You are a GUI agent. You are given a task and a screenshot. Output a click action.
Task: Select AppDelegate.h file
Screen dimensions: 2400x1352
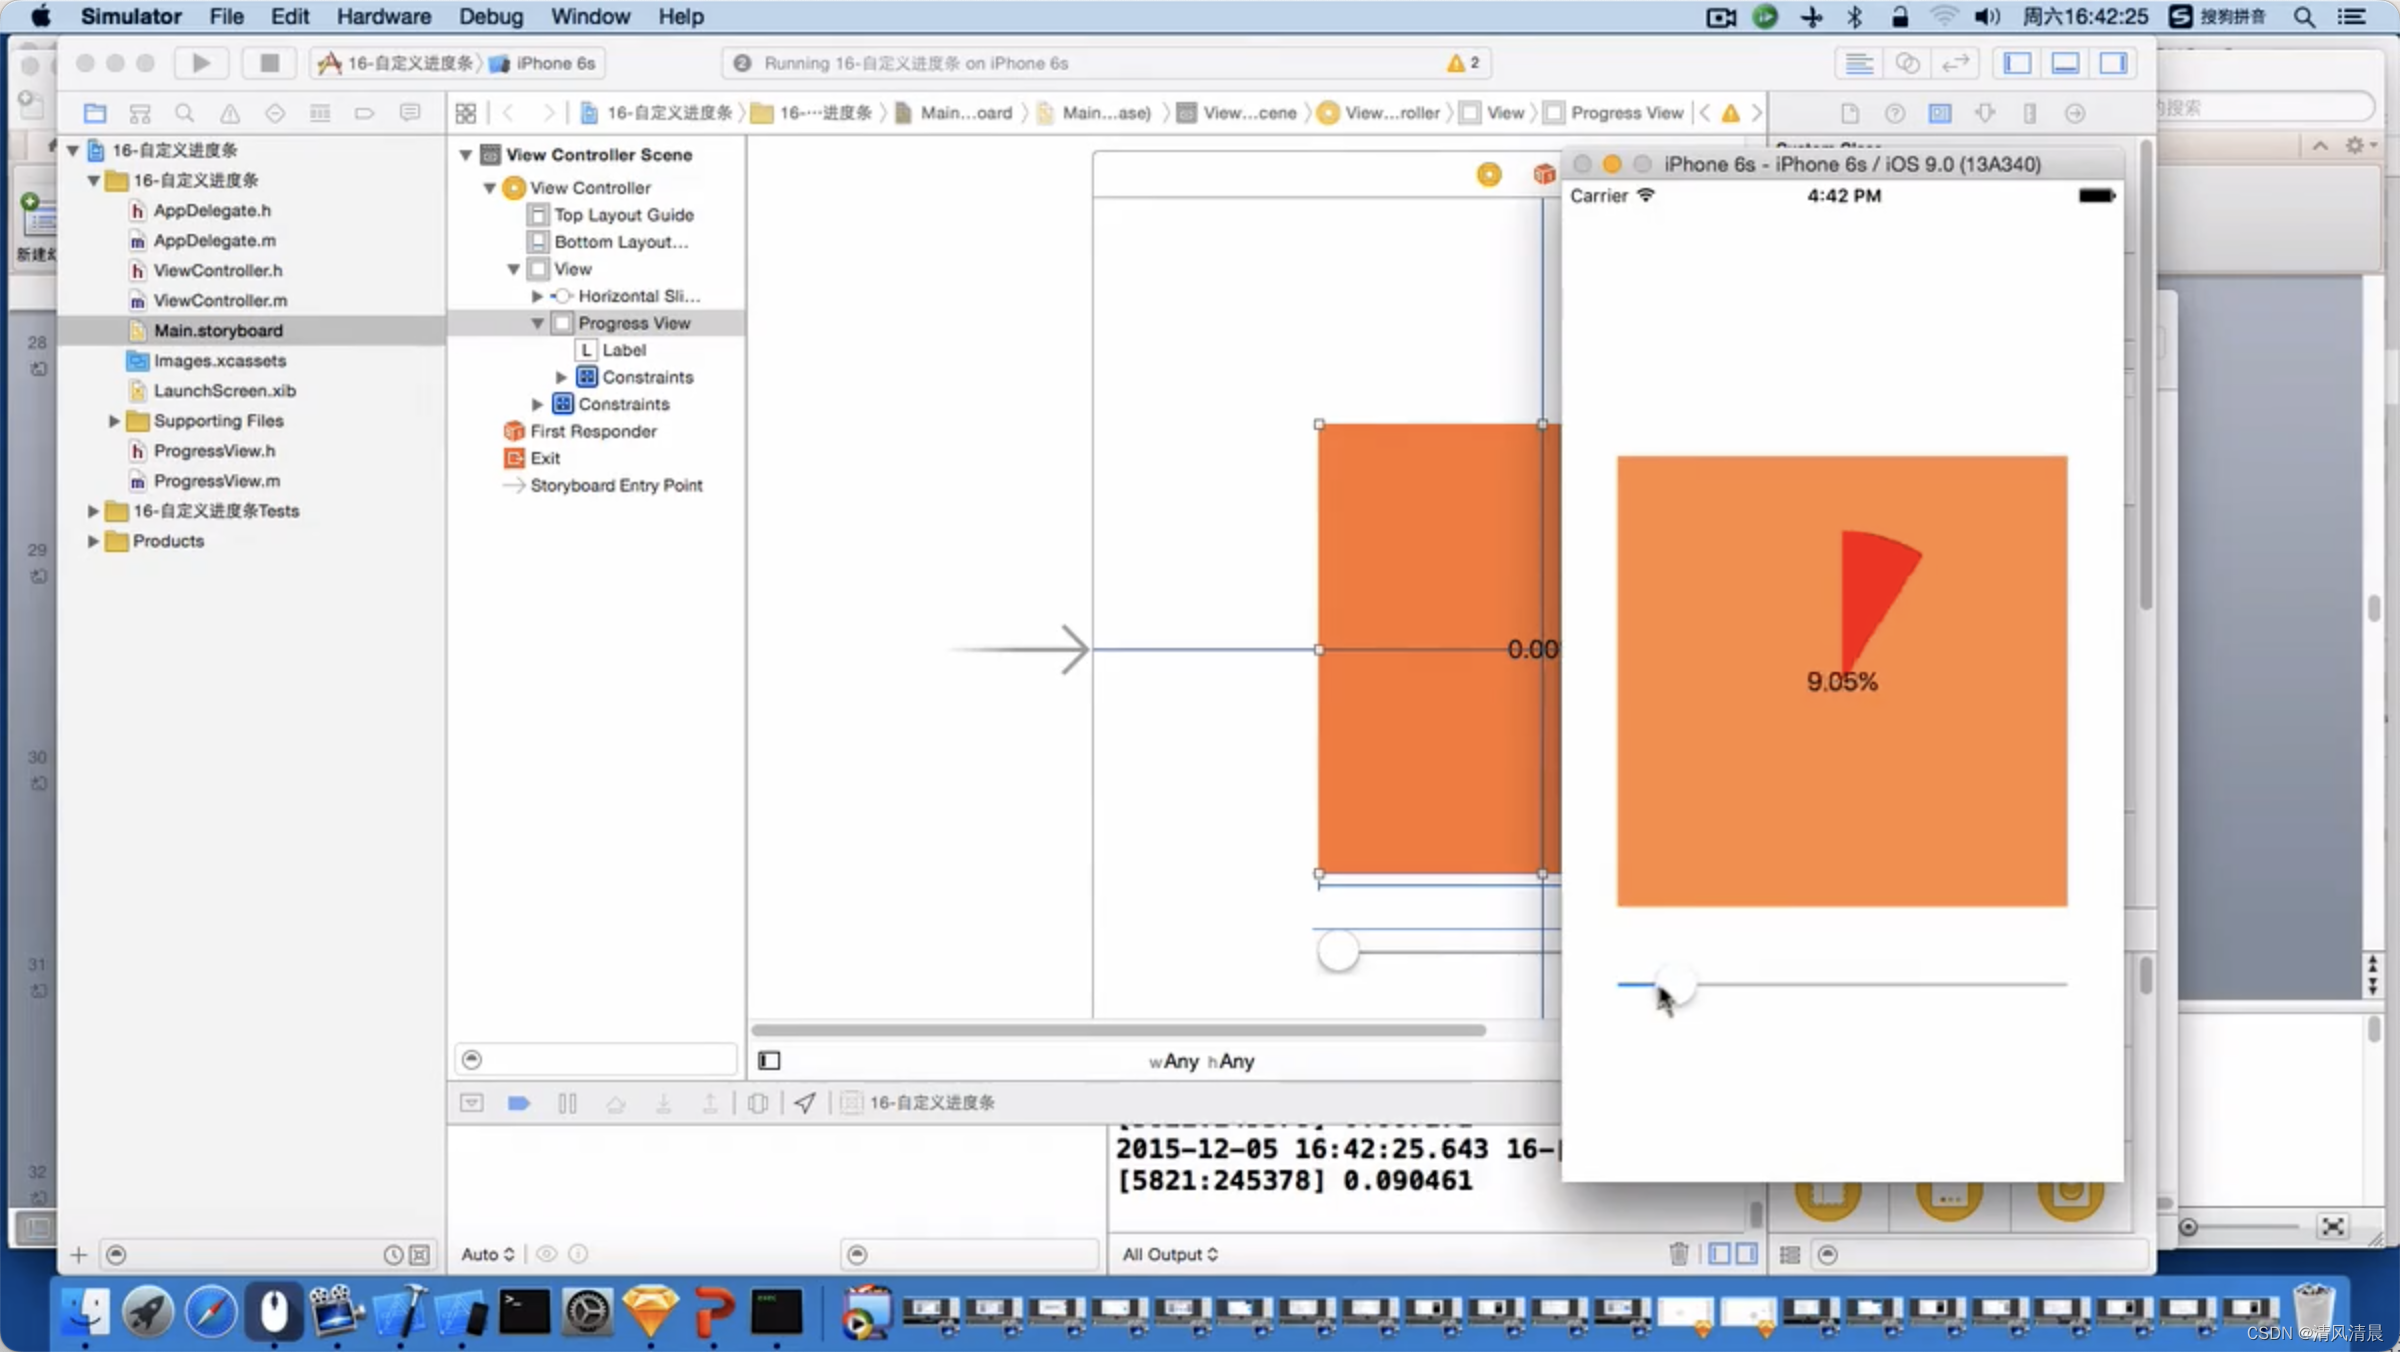coord(212,210)
